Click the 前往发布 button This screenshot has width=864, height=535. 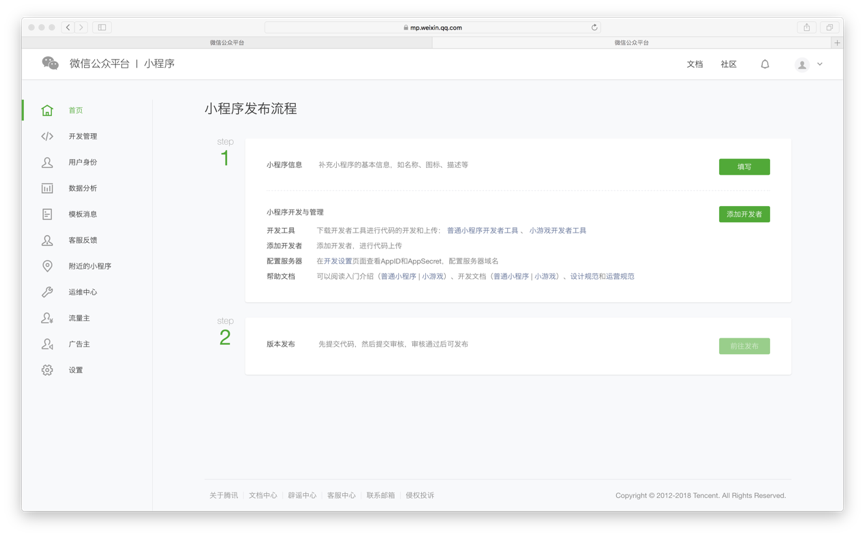(x=744, y=346)
